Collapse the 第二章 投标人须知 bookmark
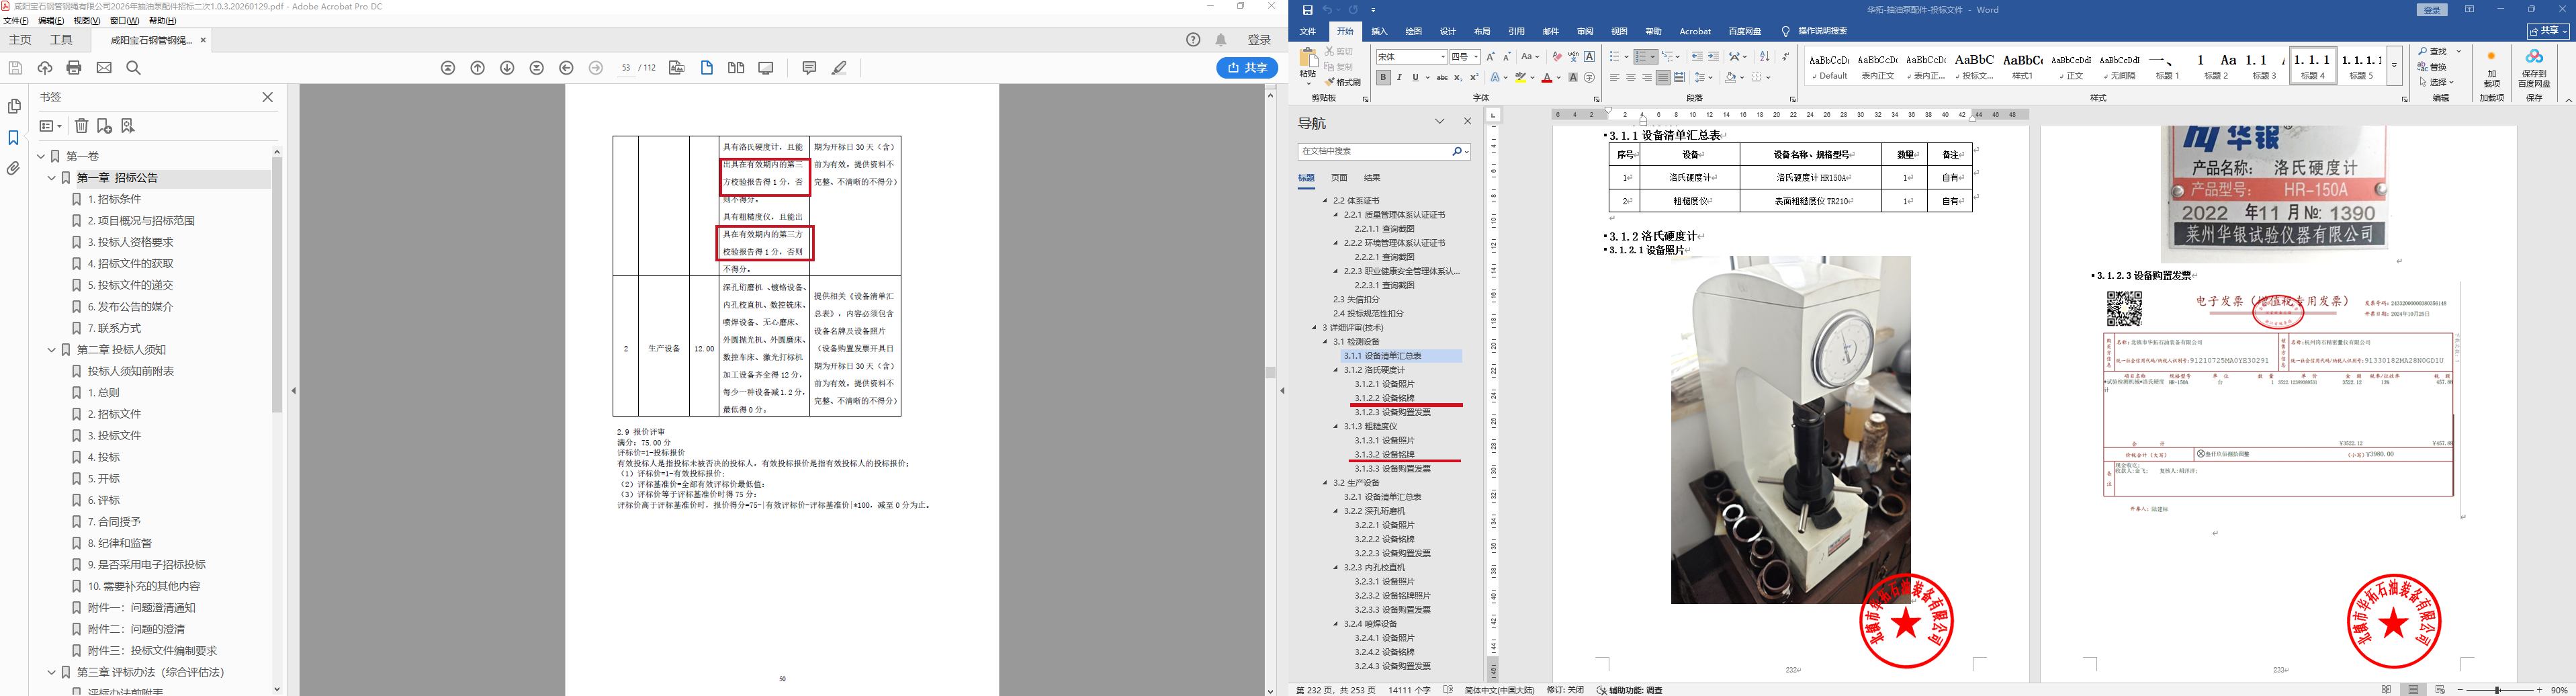The width and height of the screenshot is (2576, 696). click(52, 350)
